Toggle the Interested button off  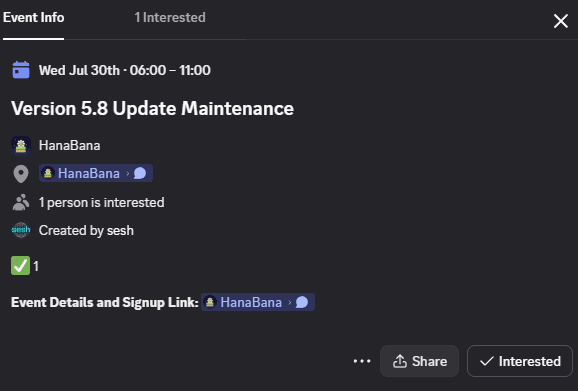[x=520, y=361]
